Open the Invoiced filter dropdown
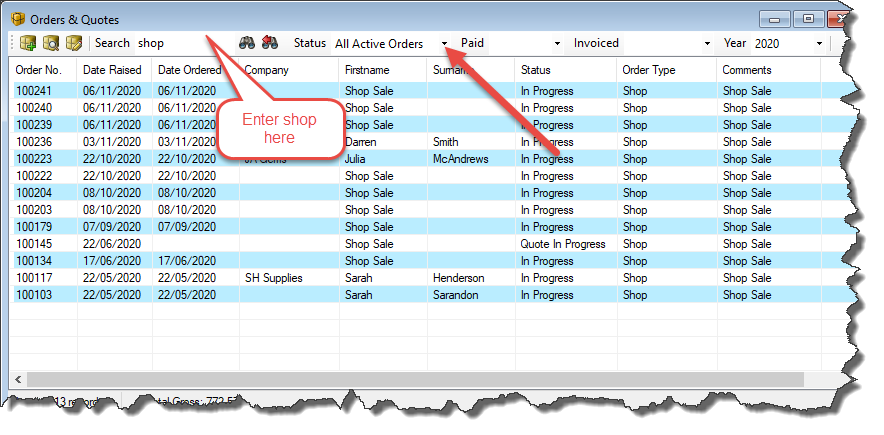 pyautogui.click(x=707, y=44)
